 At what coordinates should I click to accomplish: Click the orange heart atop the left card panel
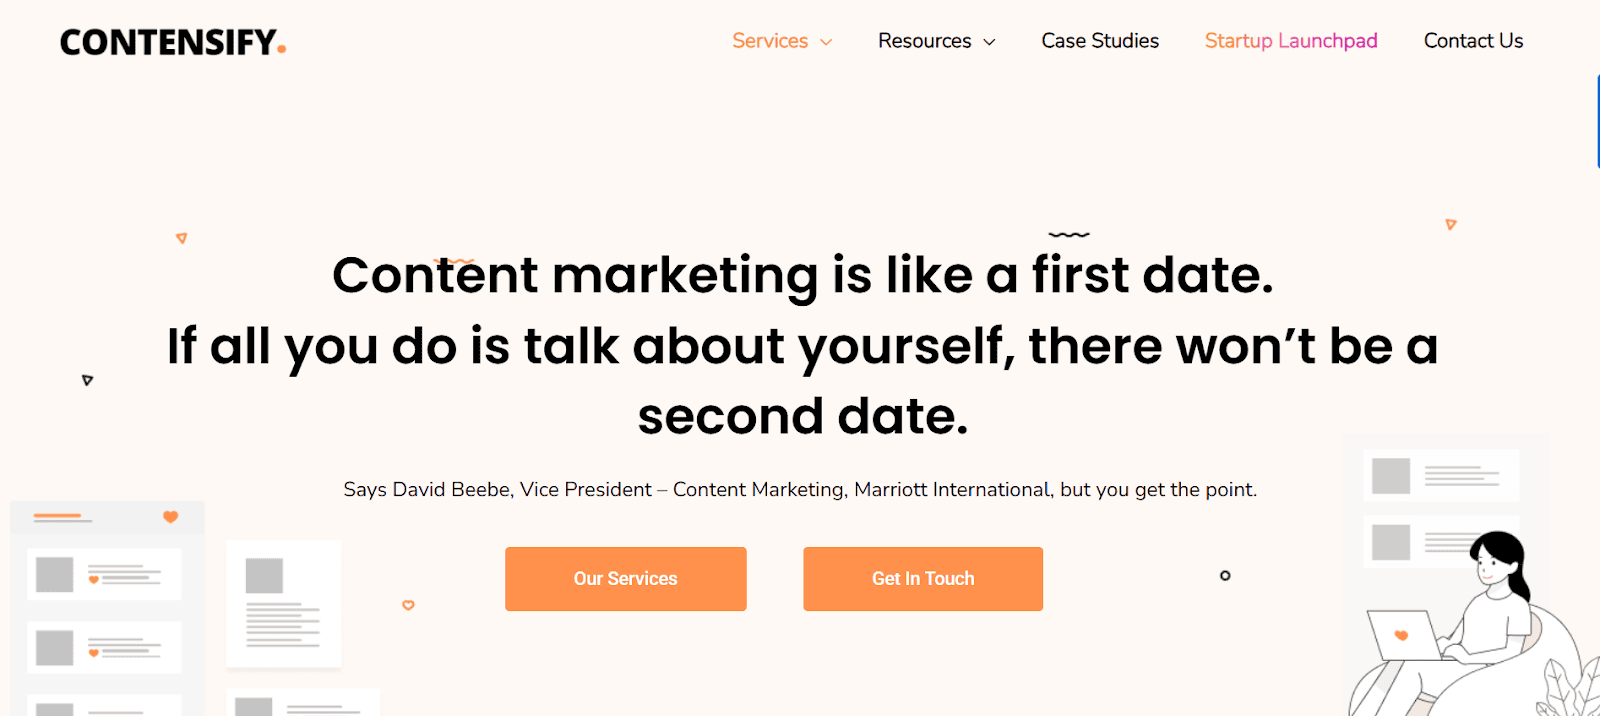[x=170, y=517]
